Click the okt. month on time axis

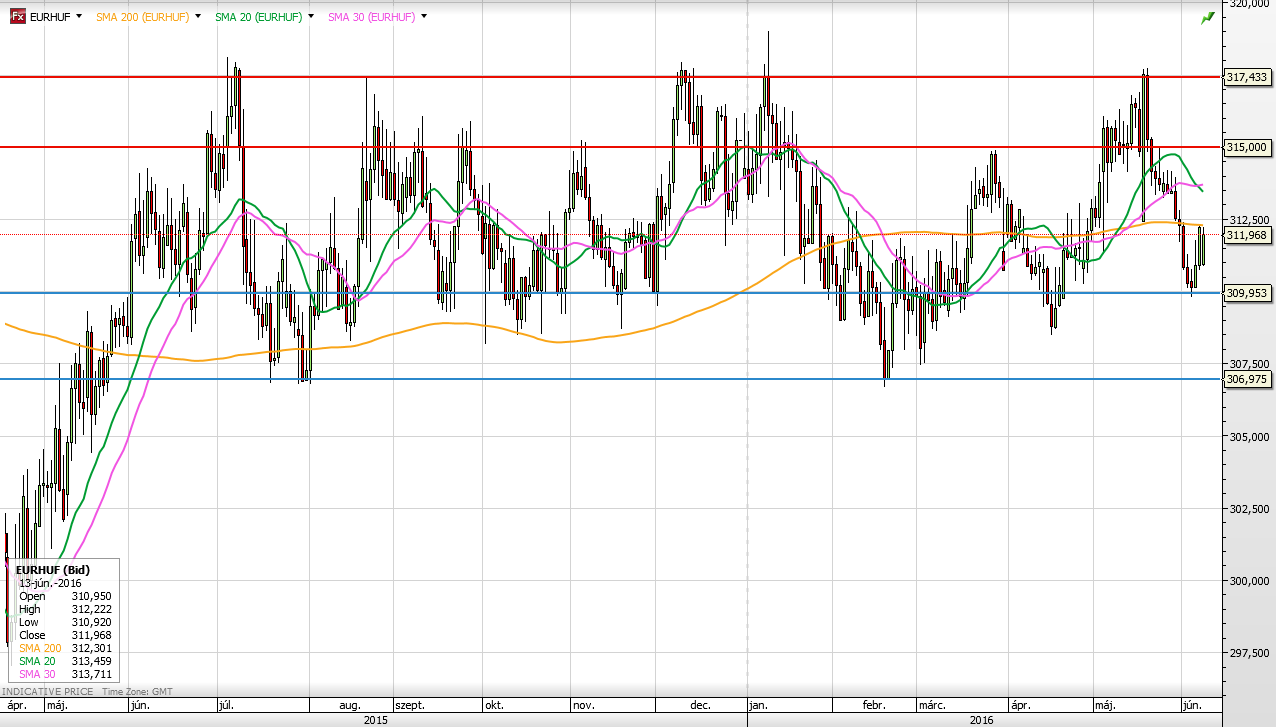pos(493,705)
